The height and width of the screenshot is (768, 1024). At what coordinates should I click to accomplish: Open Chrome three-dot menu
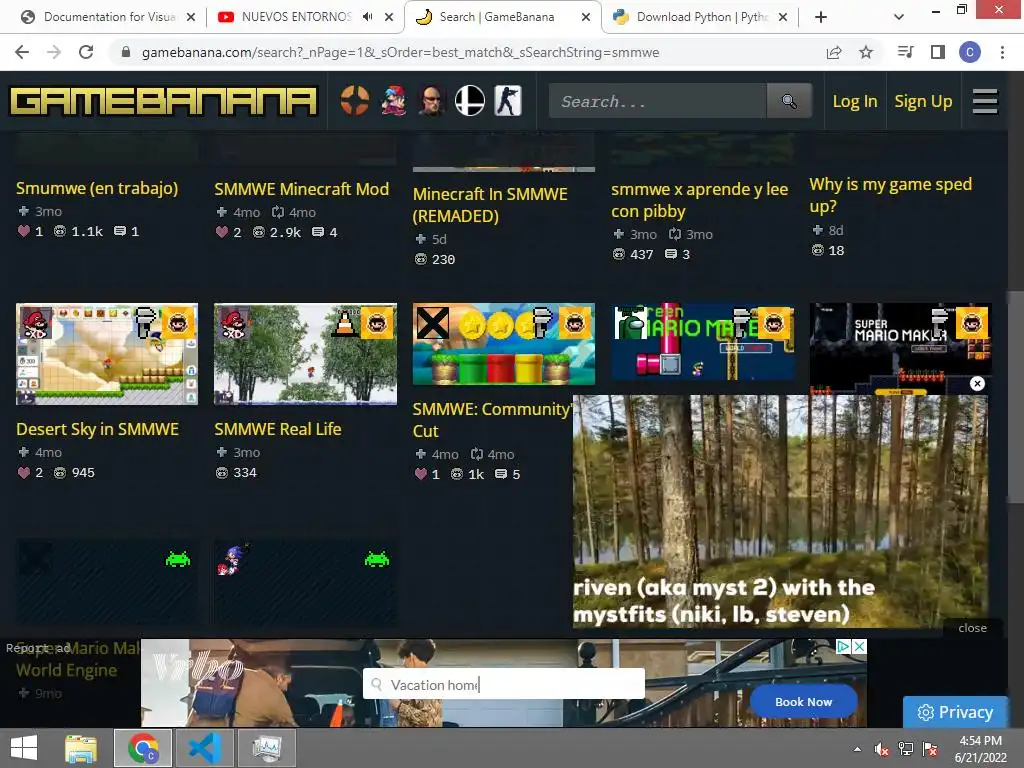pos(1002,52)
